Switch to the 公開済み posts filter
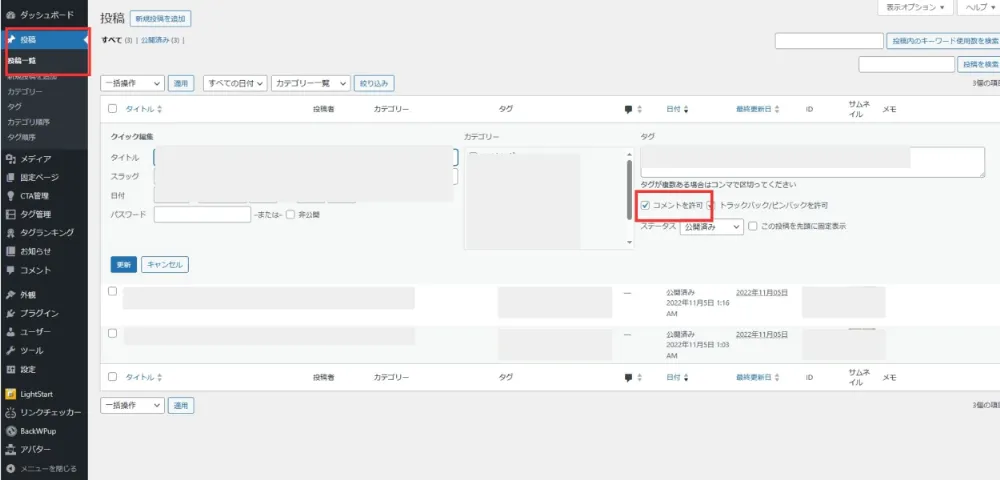Screen dimensions: 1000x480 point(156,40)
